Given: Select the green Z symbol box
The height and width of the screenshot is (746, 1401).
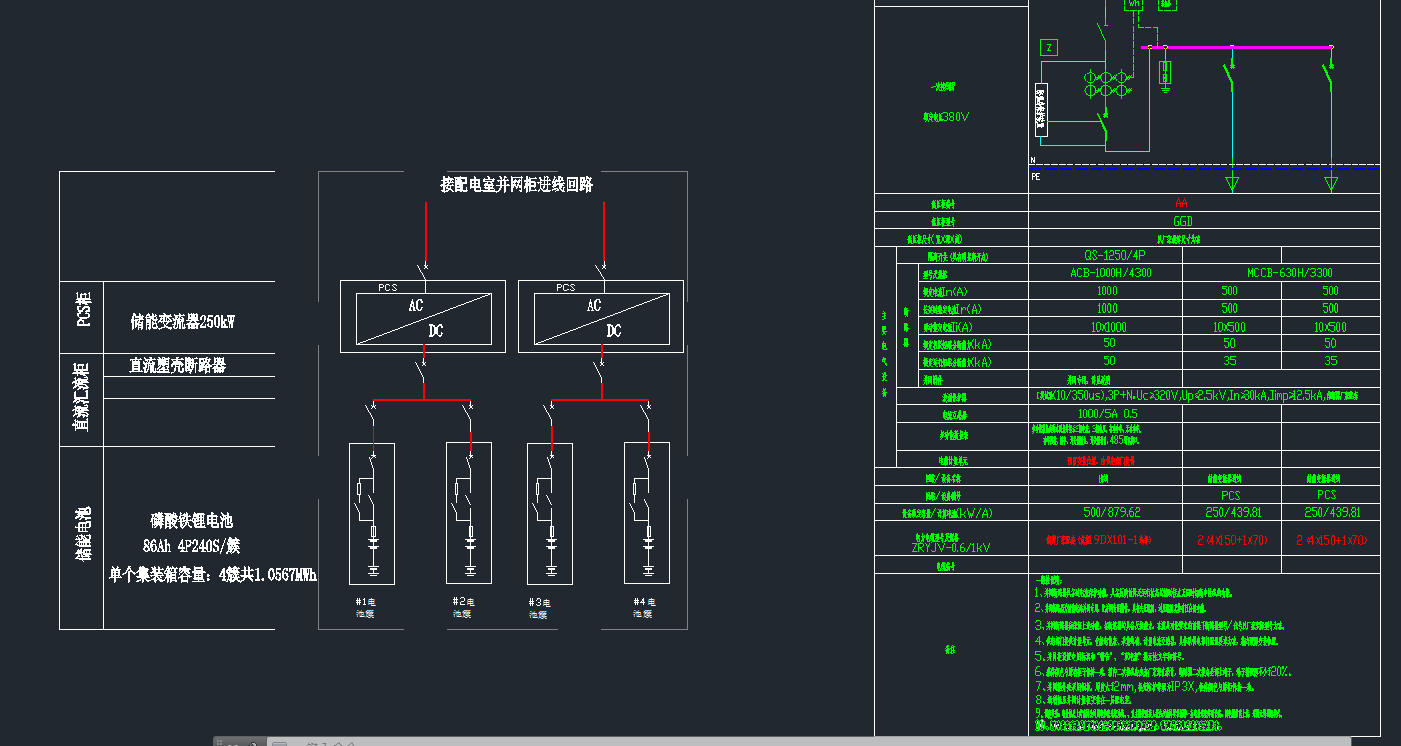Looking at the screenshot, I should [1048, 47].
